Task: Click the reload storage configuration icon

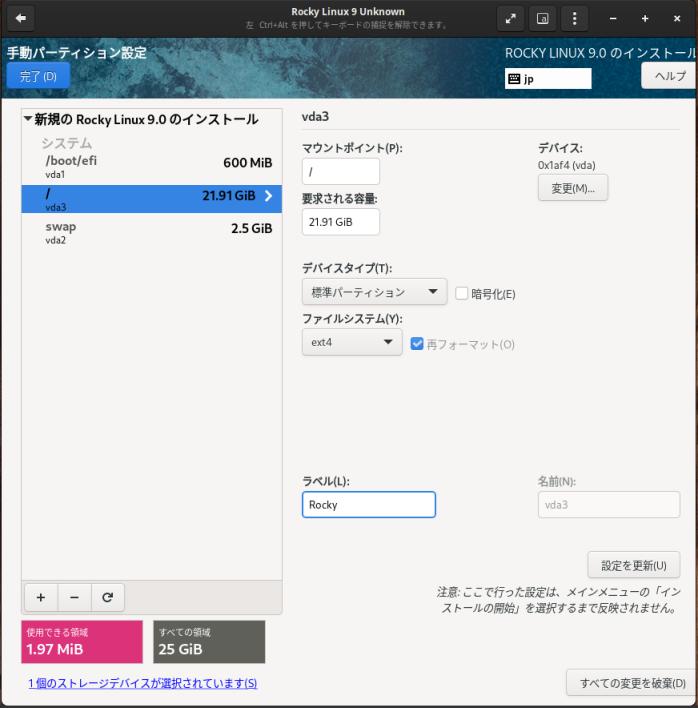Action: coord(107,597)
